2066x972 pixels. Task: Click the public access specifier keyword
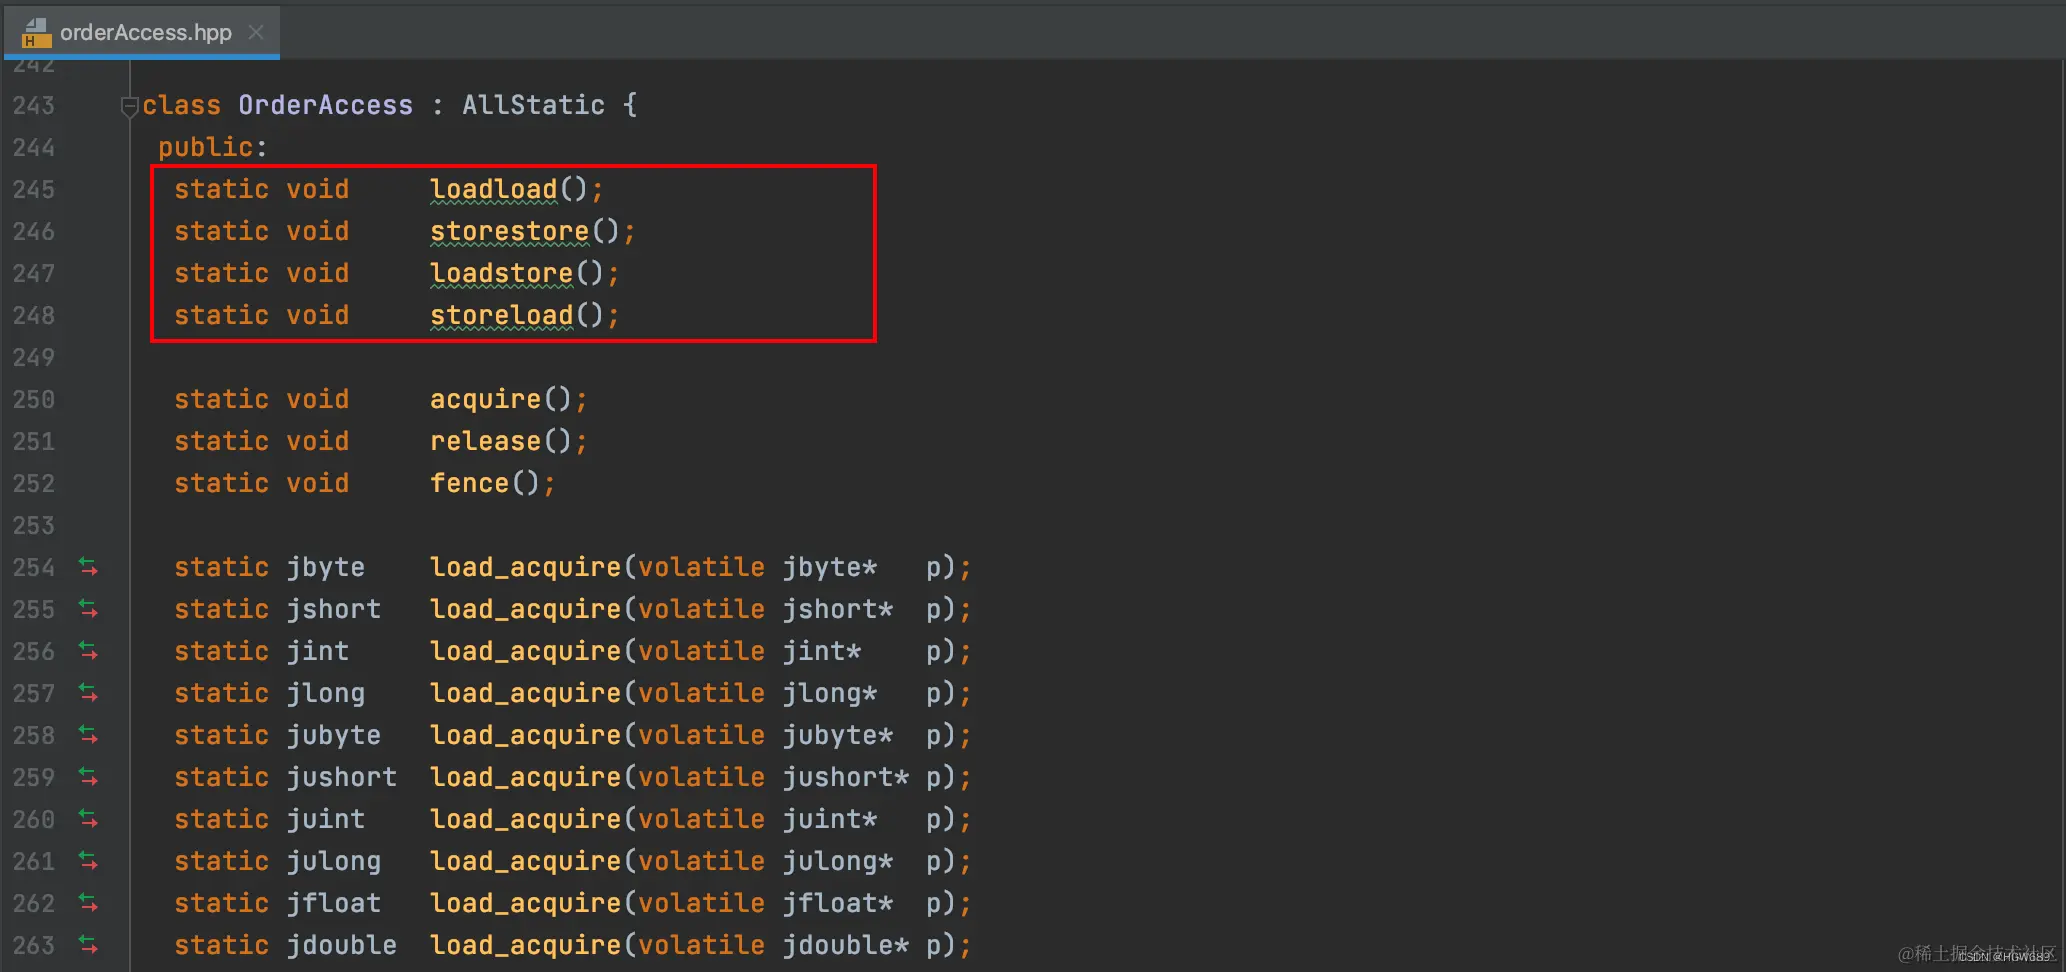[x=206, y=147]
